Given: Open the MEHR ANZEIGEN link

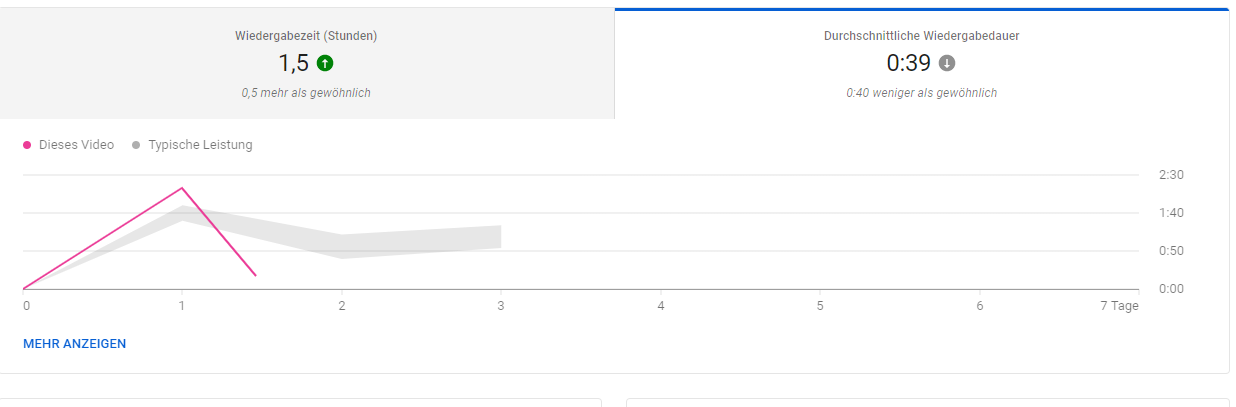Looking at the screenshot, I should (74, 343).
